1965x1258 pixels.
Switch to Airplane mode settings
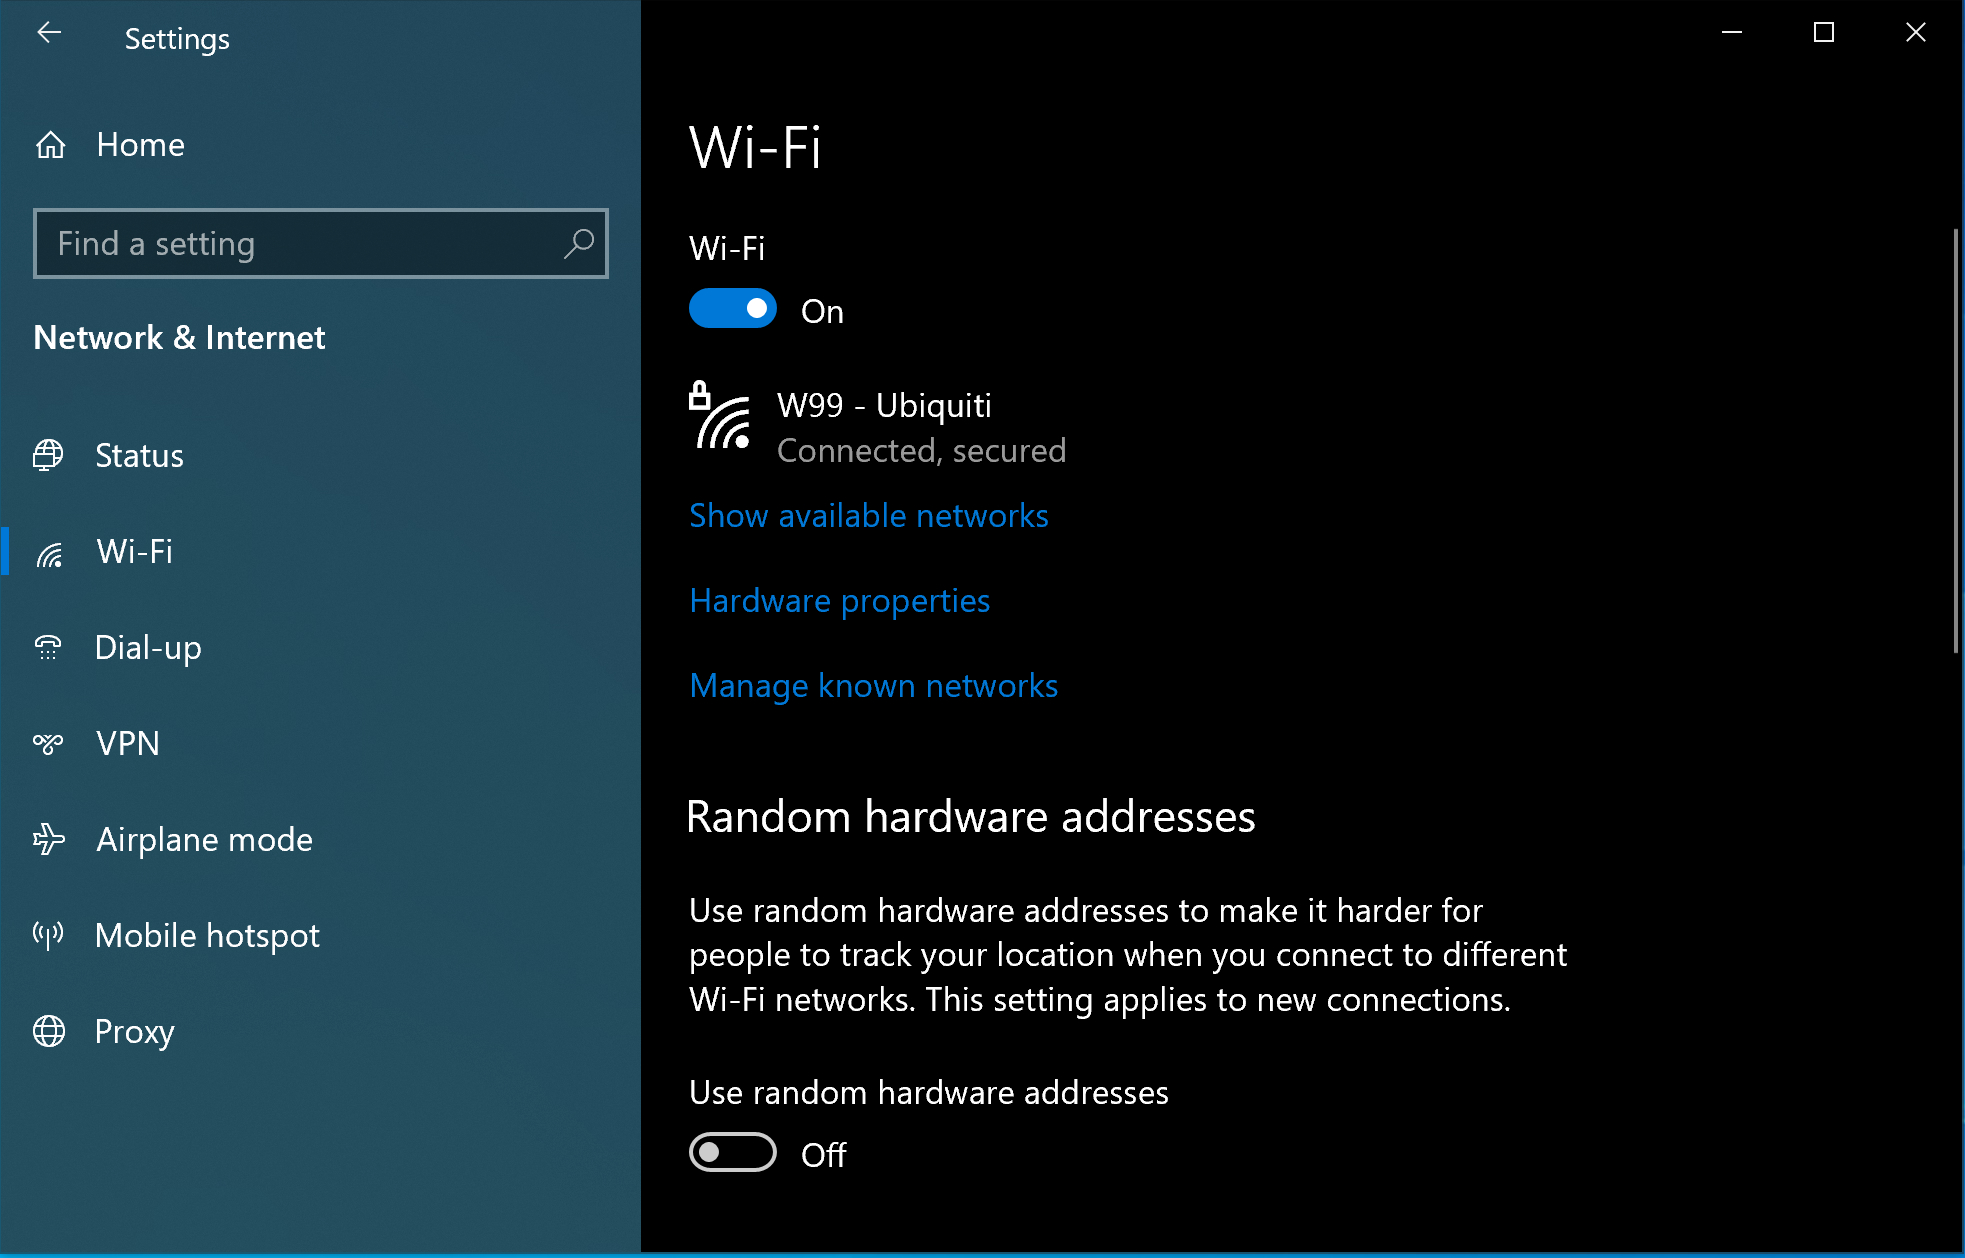[x=320, y=839]
